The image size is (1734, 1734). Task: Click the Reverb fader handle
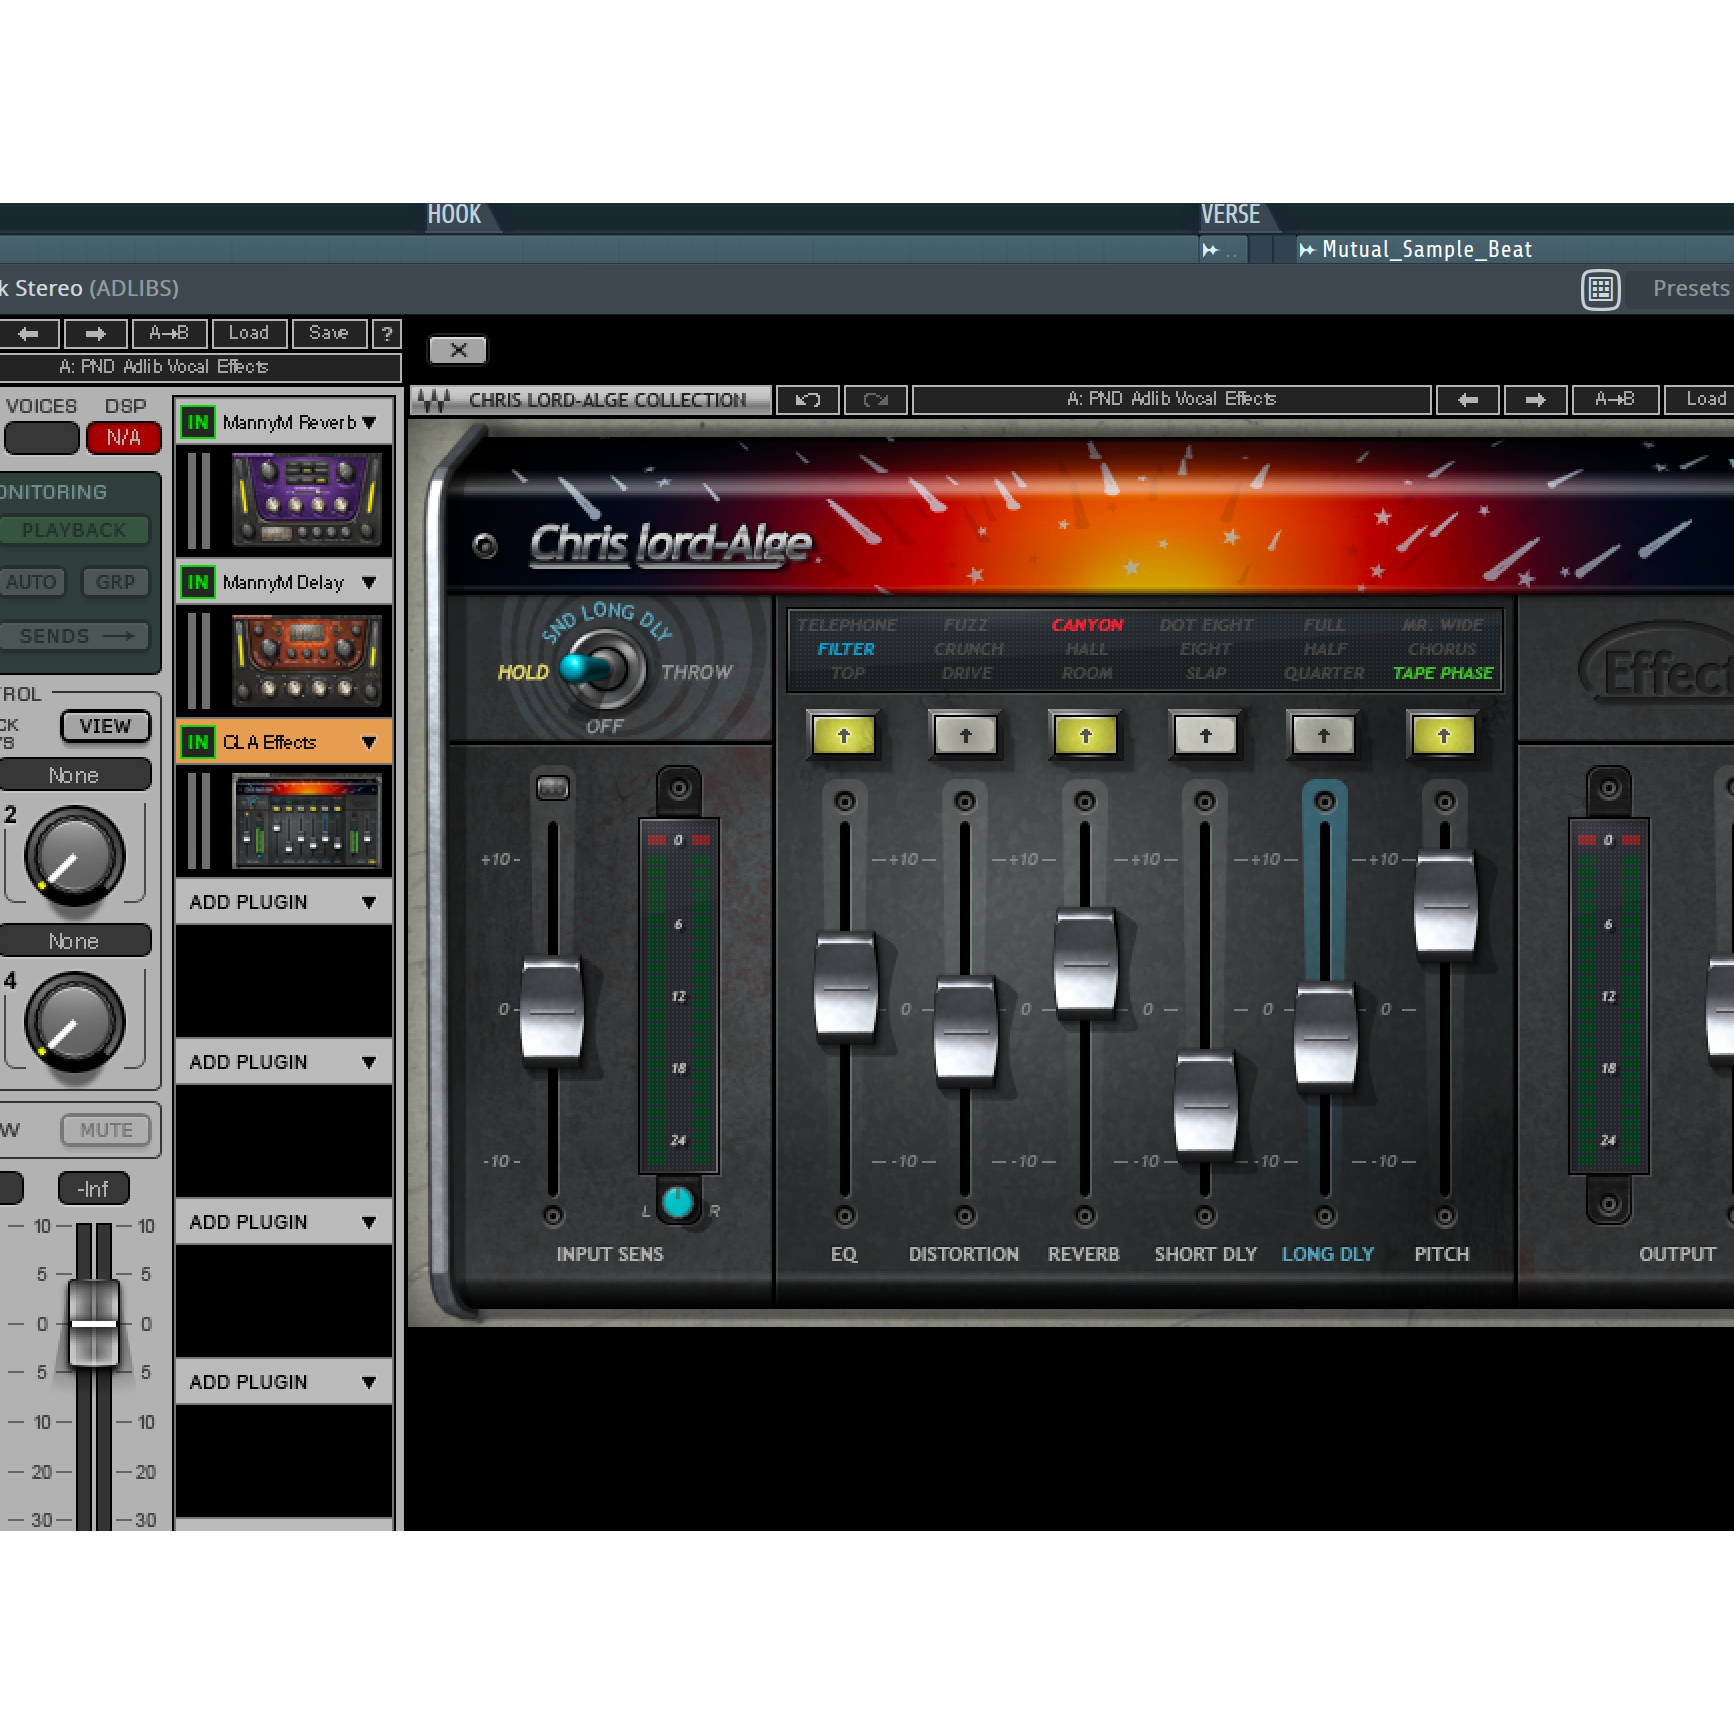click(1086, 964)
